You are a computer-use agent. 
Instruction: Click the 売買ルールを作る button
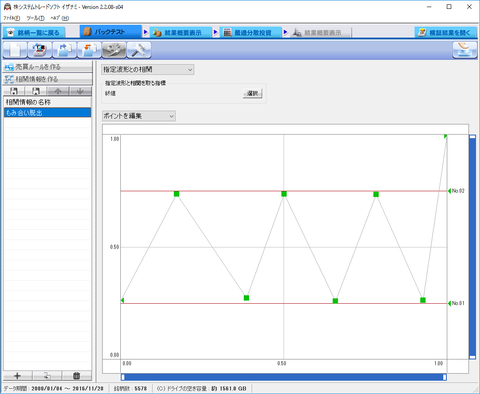tap(48, 67)
